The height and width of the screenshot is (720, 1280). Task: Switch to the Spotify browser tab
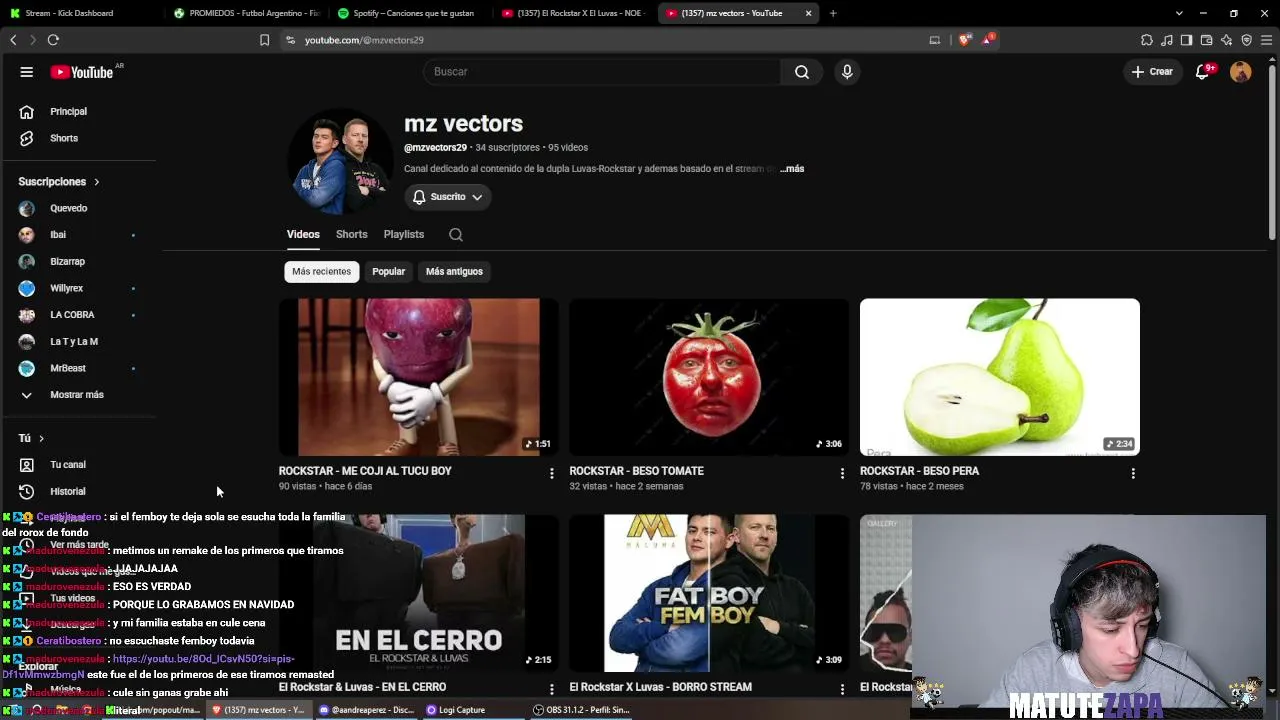click(409, 13)
